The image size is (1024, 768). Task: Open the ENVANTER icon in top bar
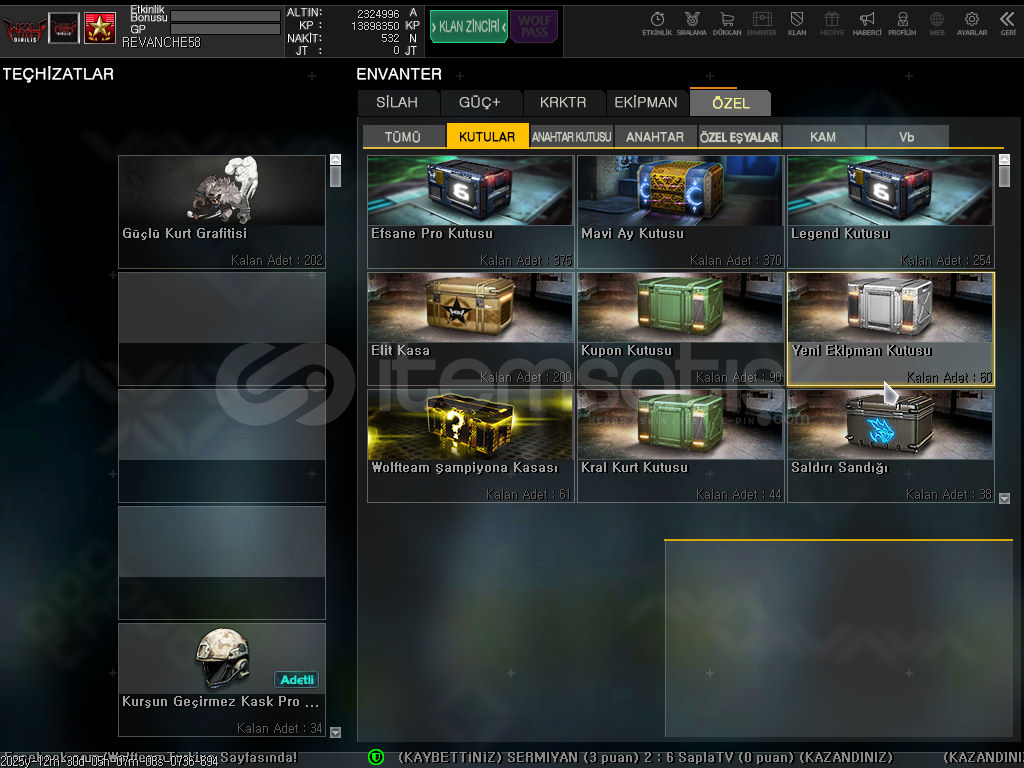(x=761, y=24)
